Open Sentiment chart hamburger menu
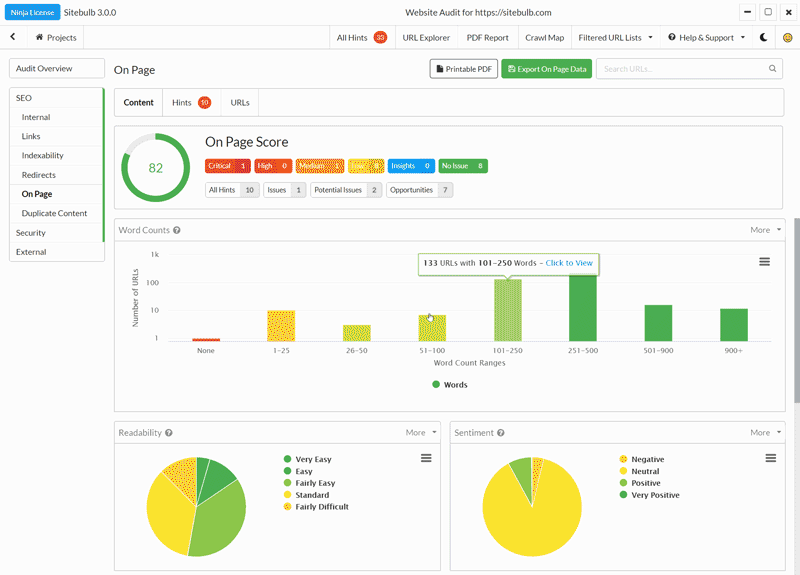This screenshot has width=800, height=575. [x=771, y=458]
